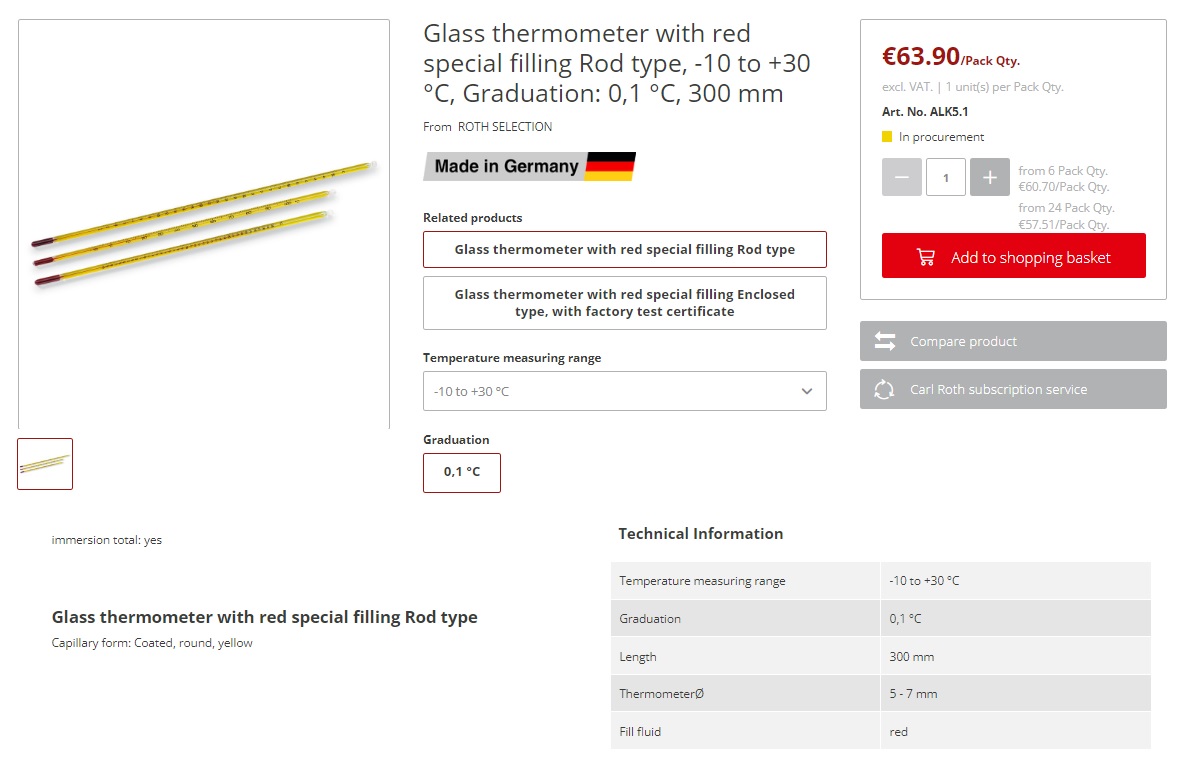
Task: Click the plus quantity button
Action: (989, 177)
